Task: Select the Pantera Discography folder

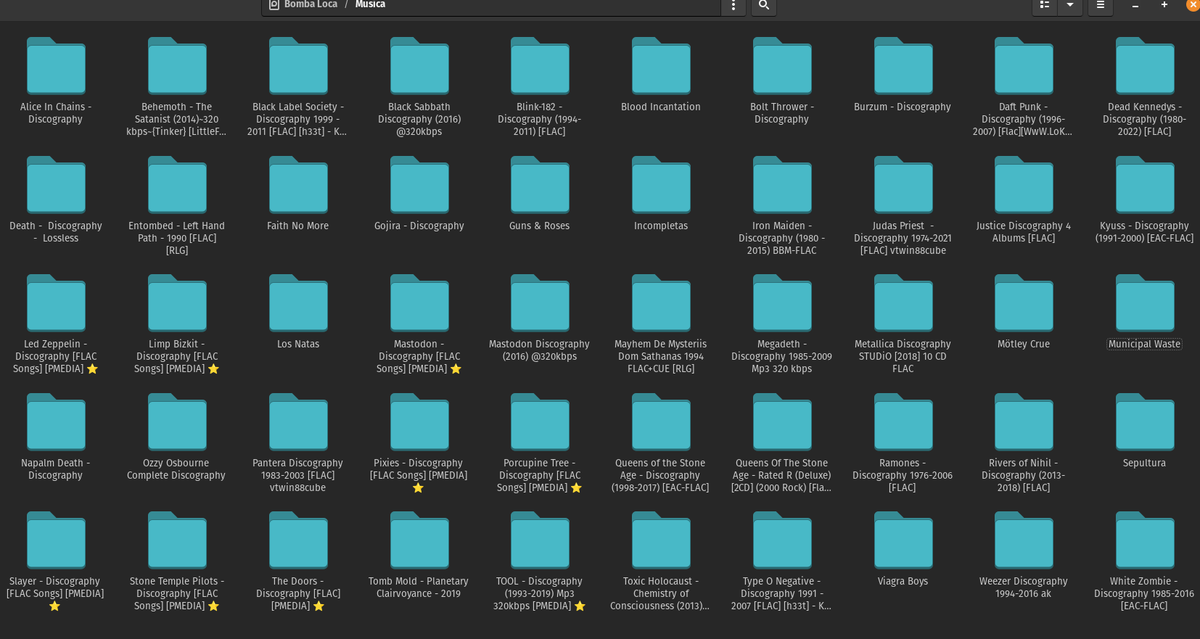Action: point(298,422)
